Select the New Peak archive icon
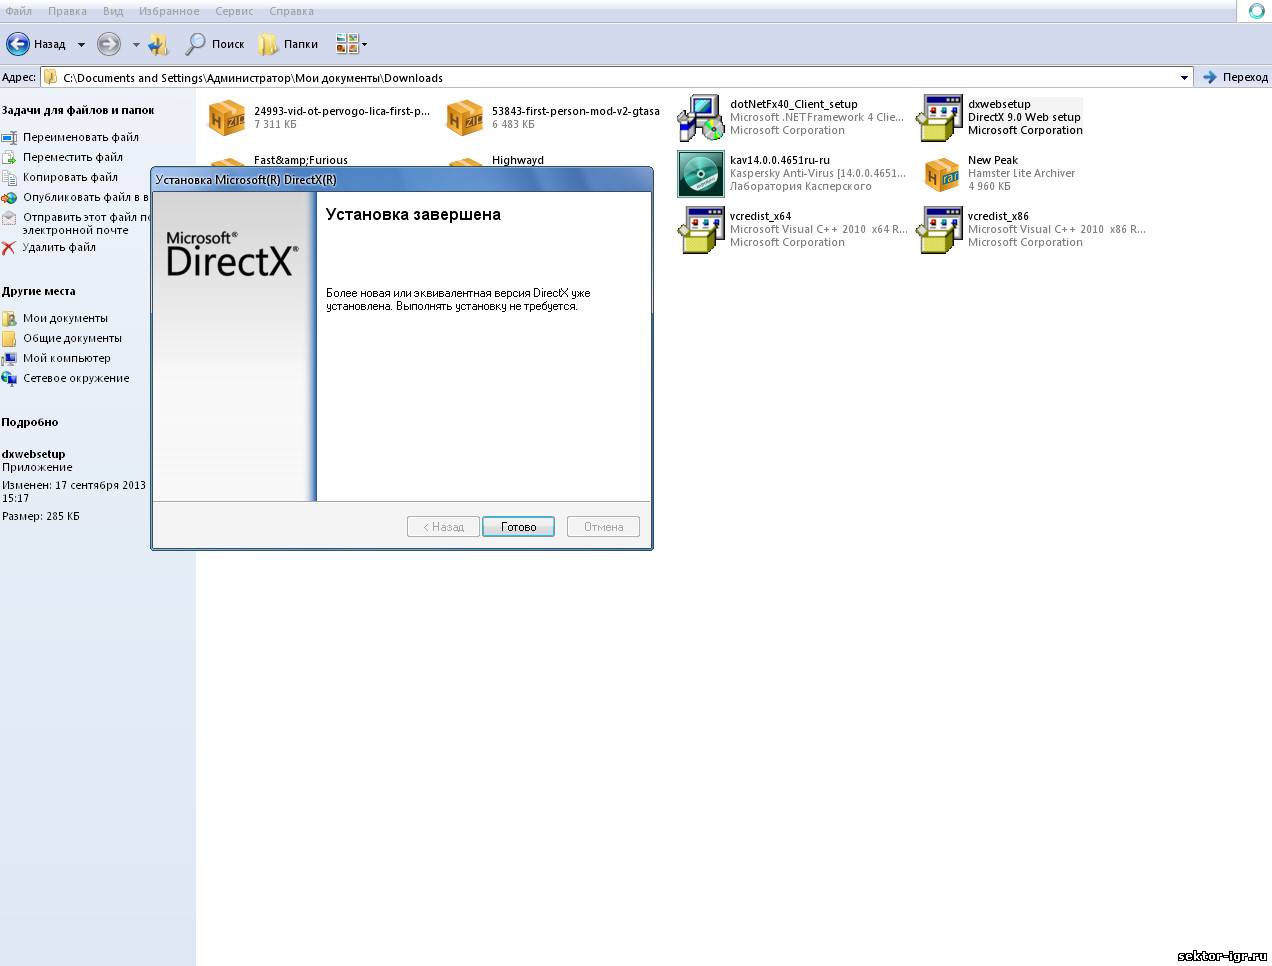The image size is (1272, 966). pyautogui.click(x=941, y=174)
